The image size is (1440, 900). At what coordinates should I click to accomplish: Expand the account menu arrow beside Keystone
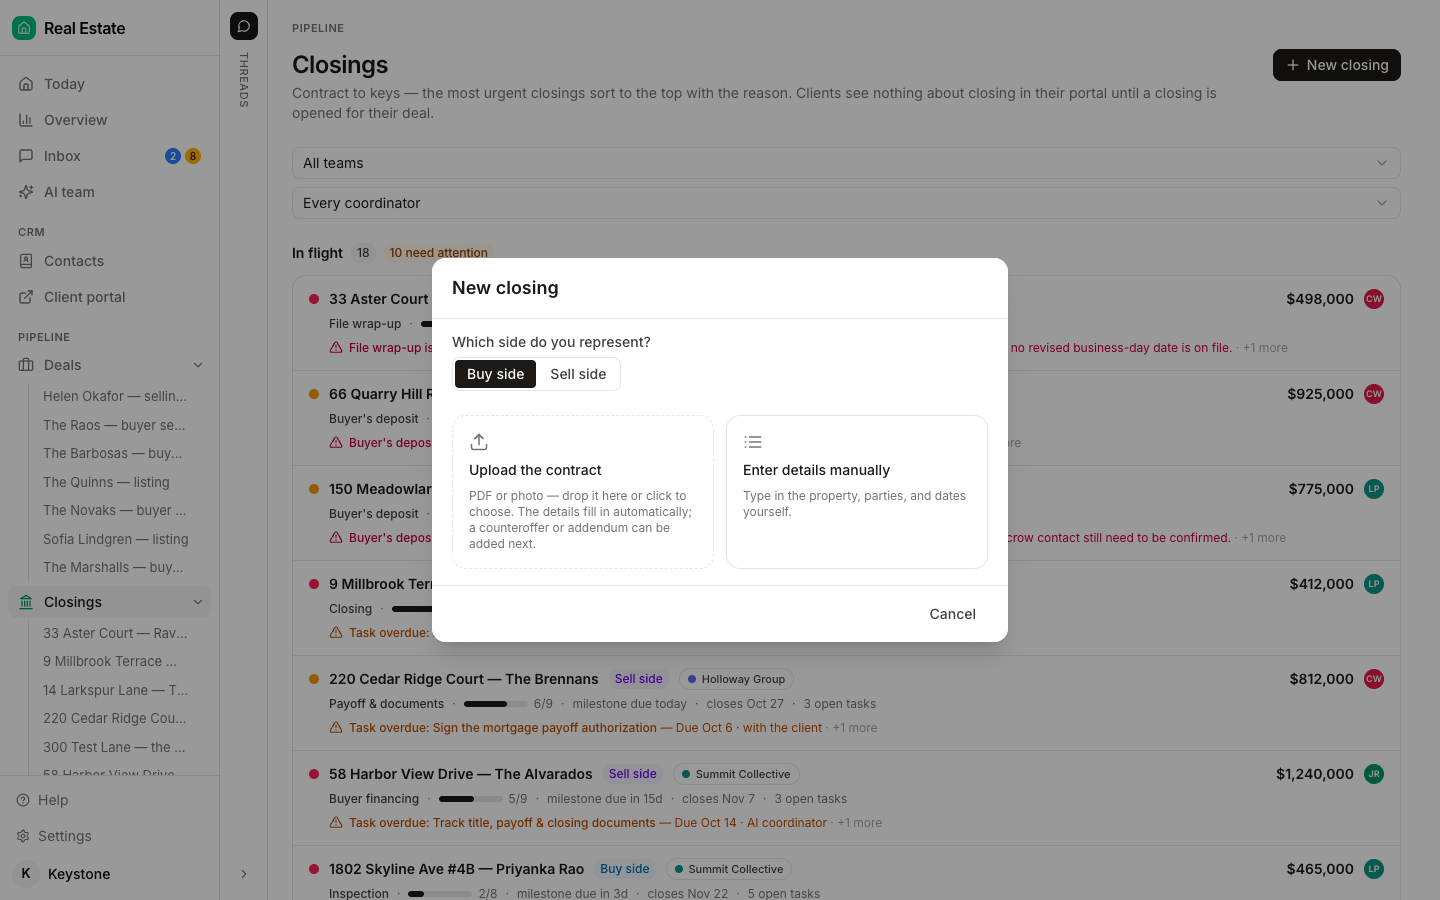244,874
